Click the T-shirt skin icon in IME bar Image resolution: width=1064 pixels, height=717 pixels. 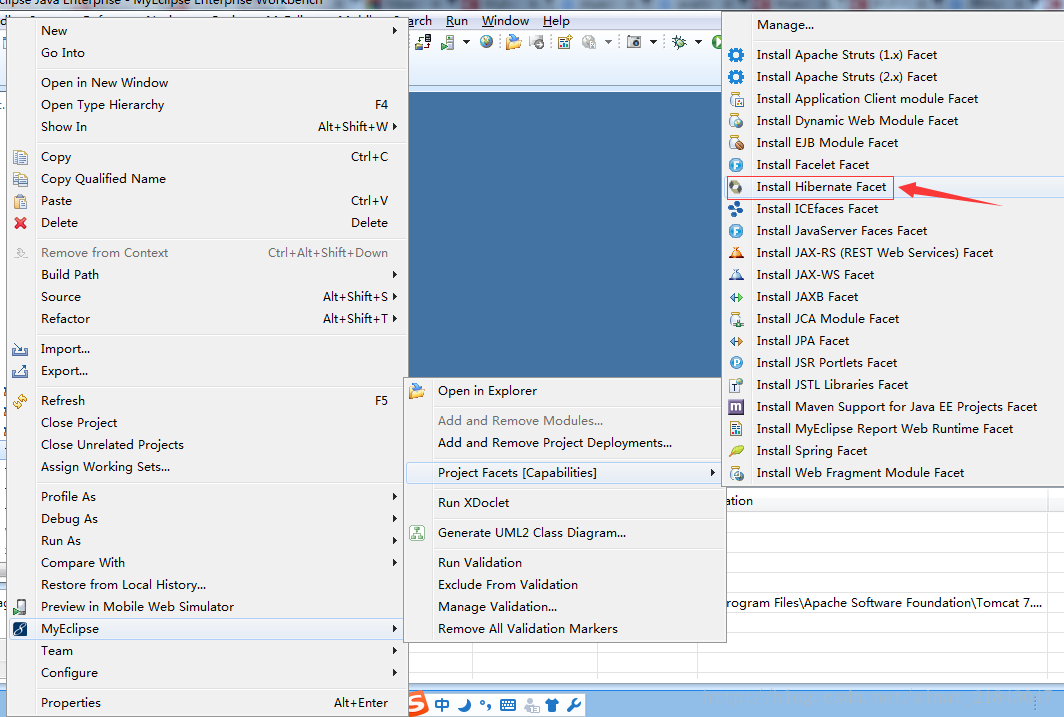(x=552, y=705)
